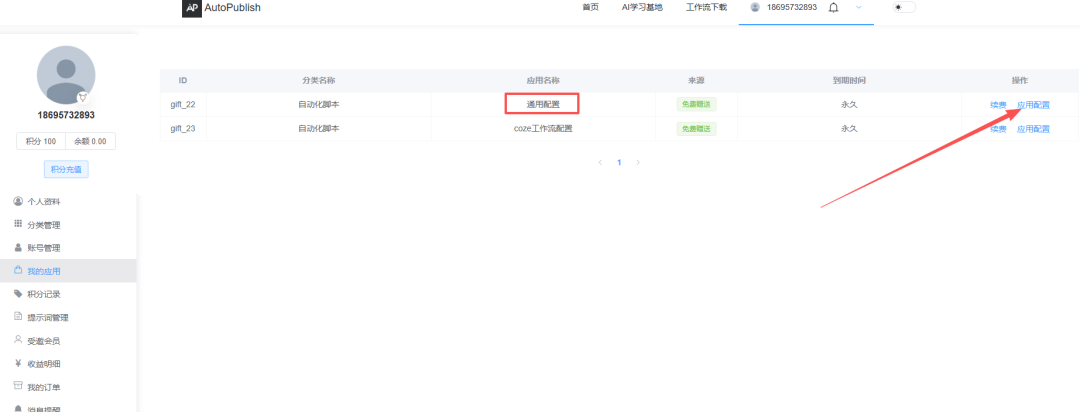Screen dimensions: 1080x412
Task: Click the gift_23 ID cell
Action: tap(183, 128)
